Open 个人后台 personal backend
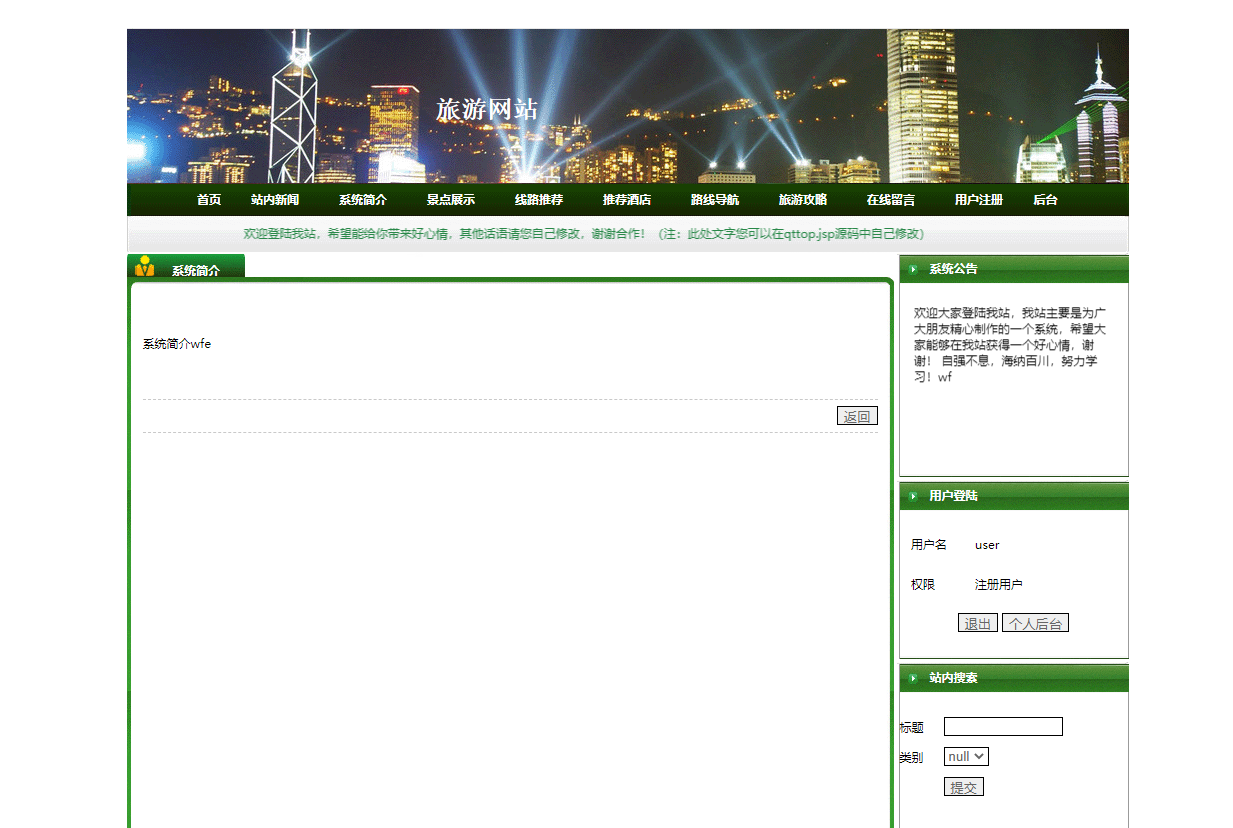Image resolution: width=1233 pixels, height=828 pixels. (1035, 622)
